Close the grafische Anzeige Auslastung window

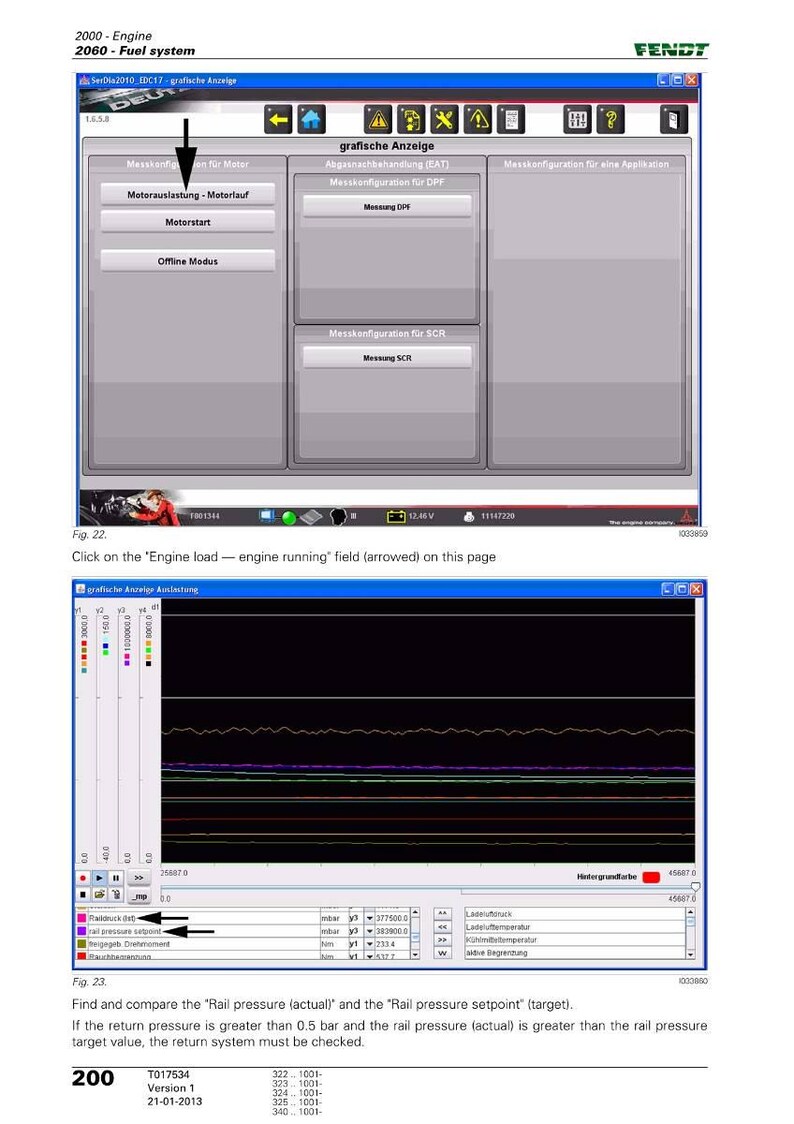coord(696,589)
